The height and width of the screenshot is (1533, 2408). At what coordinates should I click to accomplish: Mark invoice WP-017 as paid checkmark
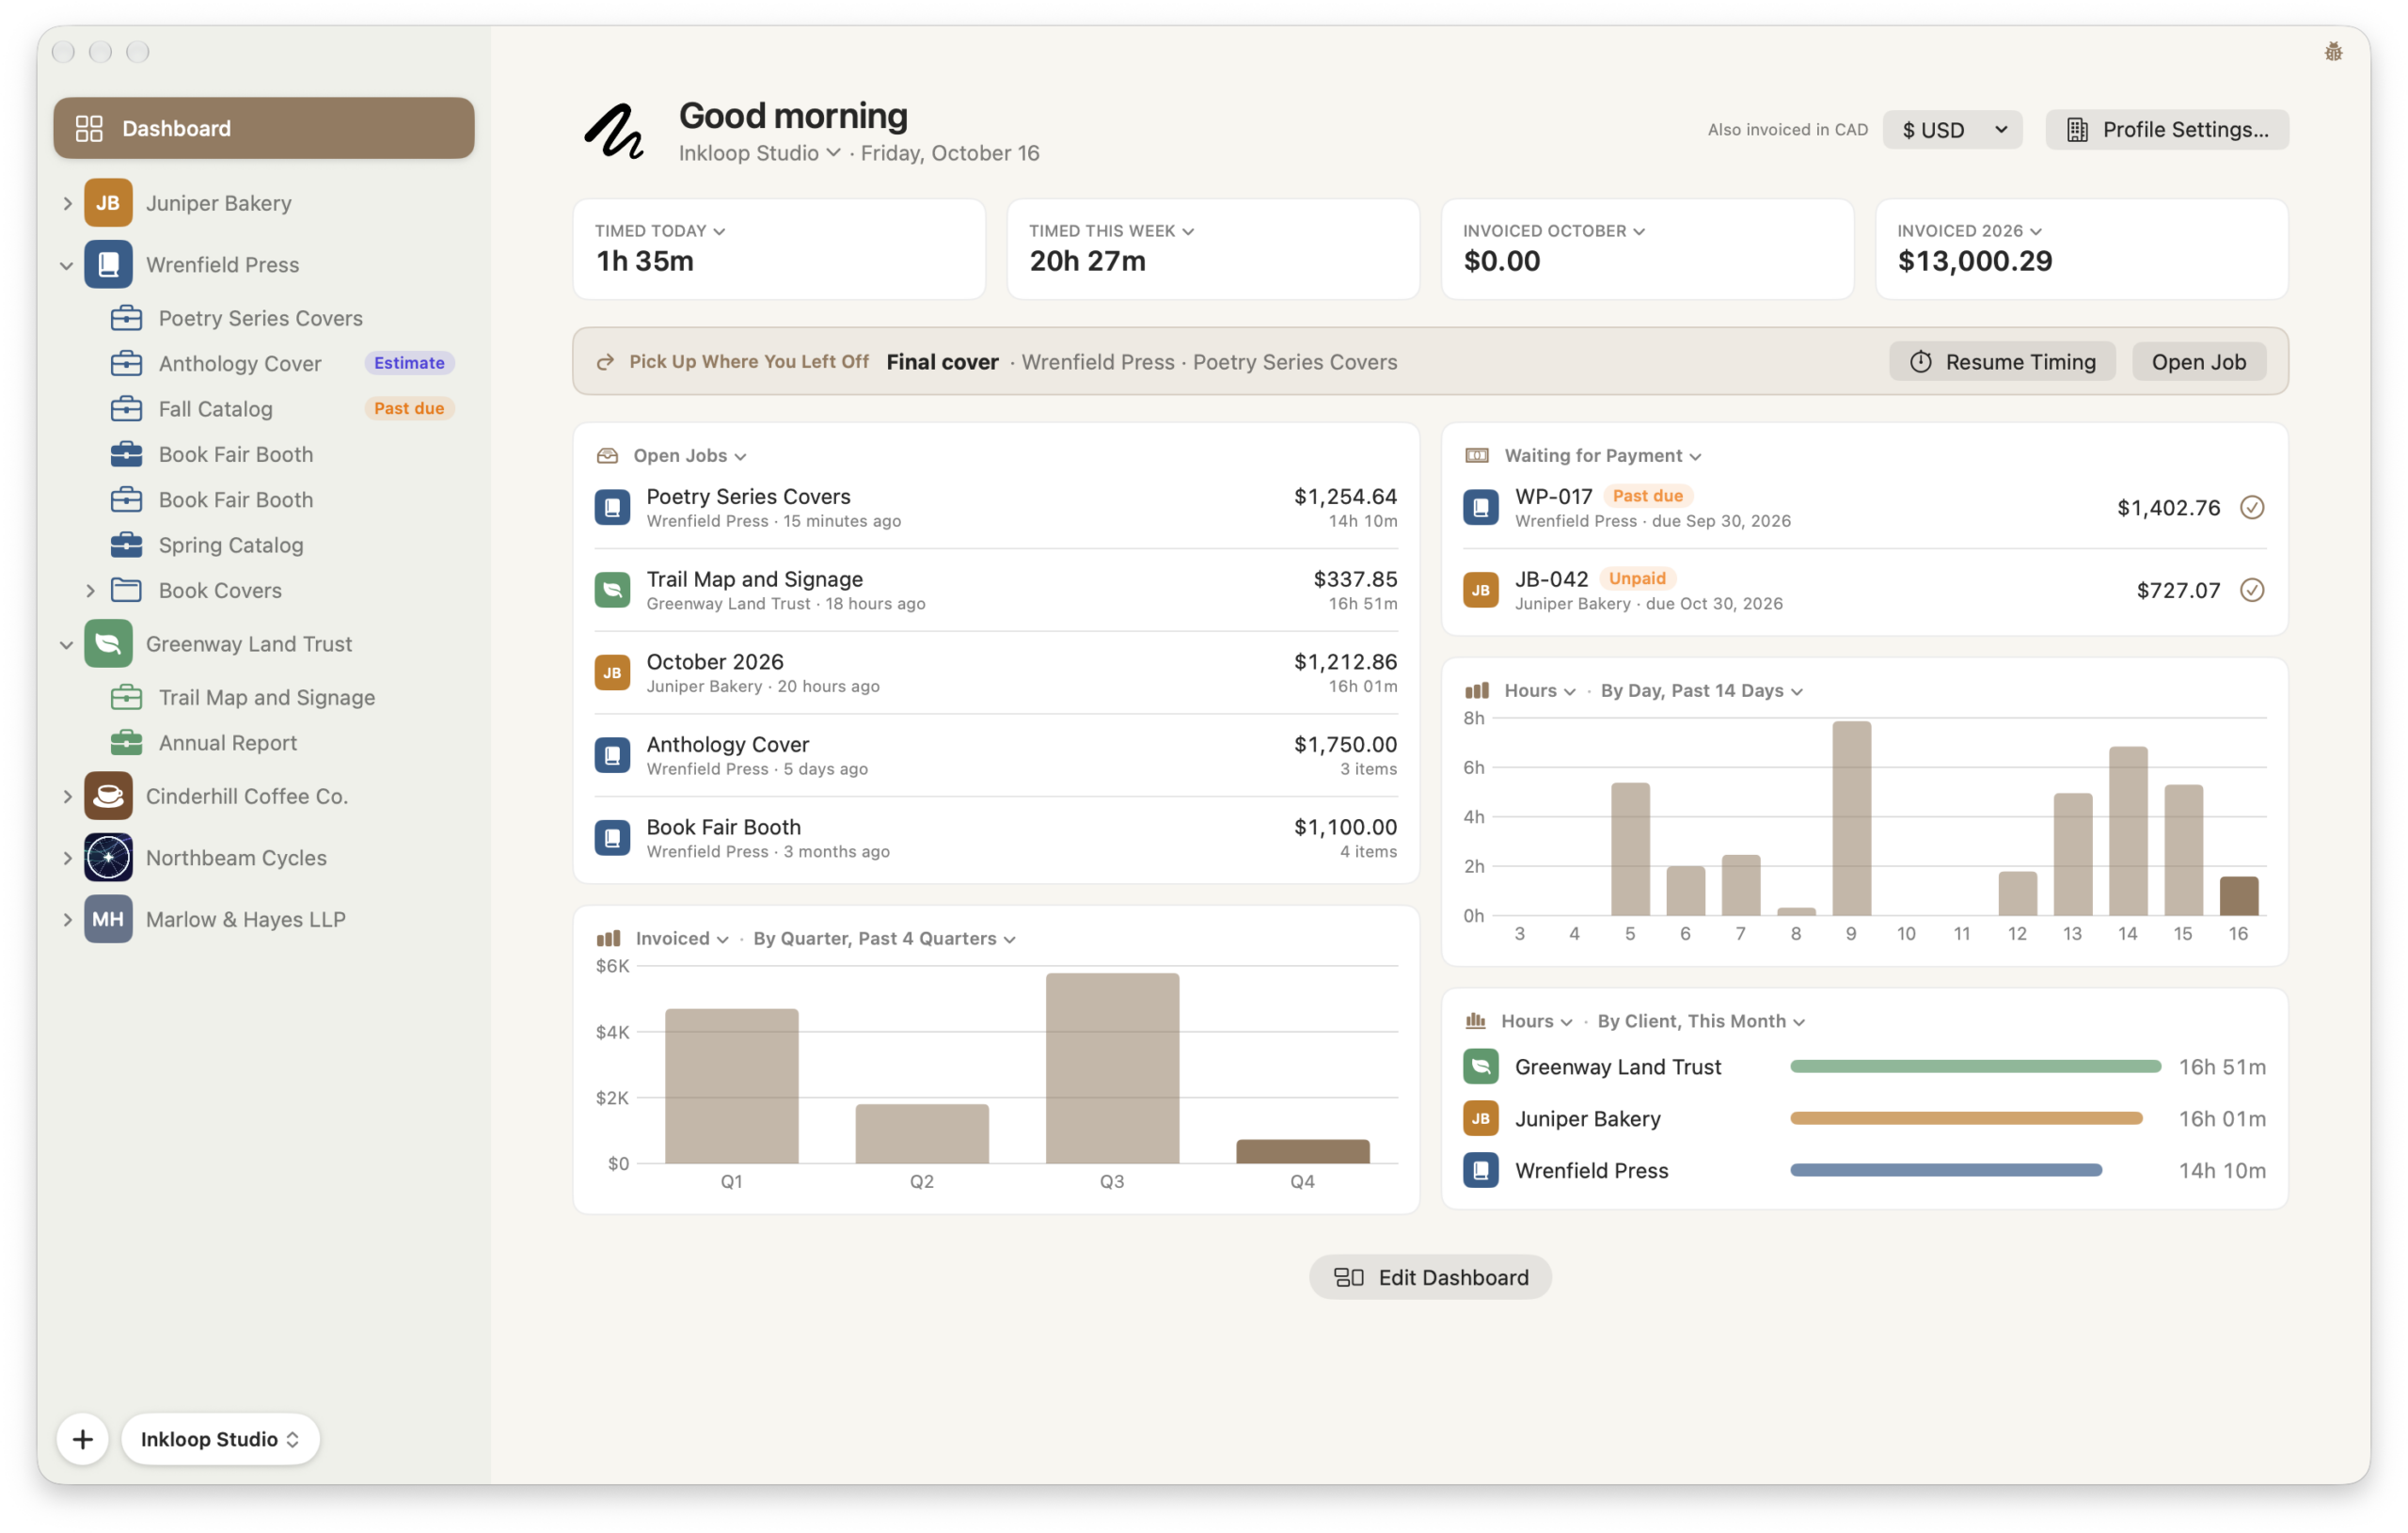[x=2252, y=508]
